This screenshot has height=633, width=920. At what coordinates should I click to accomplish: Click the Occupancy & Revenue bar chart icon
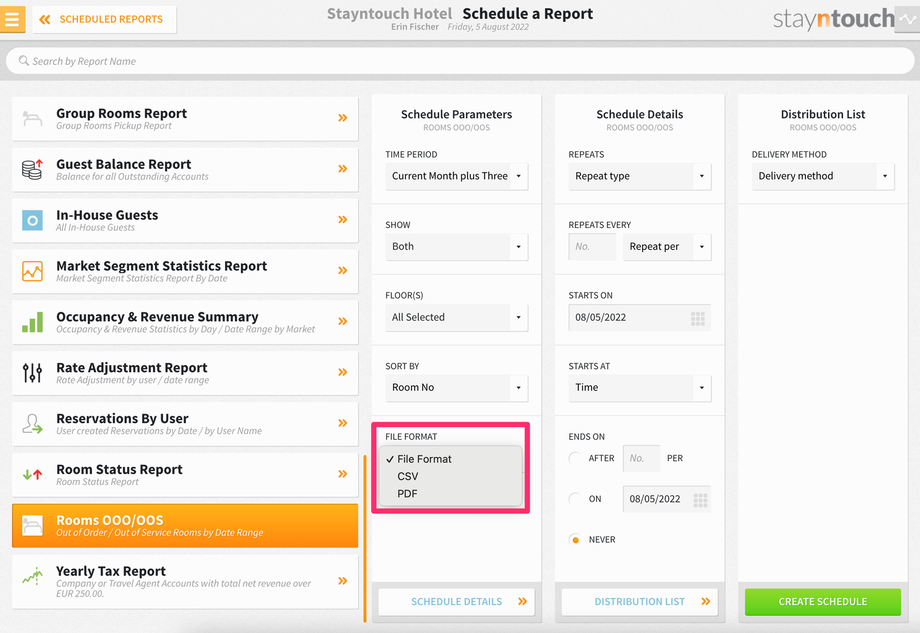(32, 322)
